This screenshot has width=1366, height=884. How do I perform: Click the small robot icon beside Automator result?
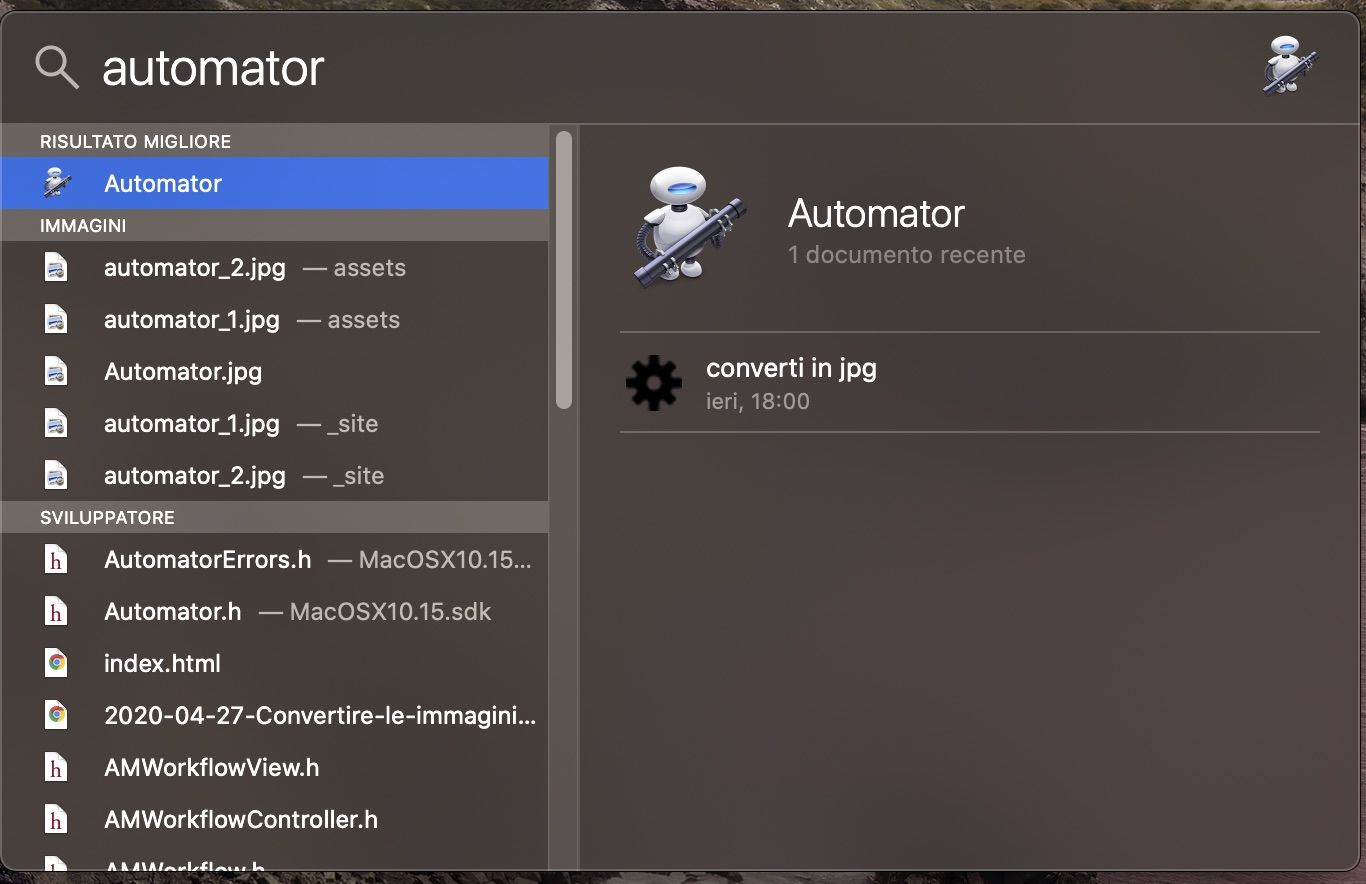click(57, 184)
